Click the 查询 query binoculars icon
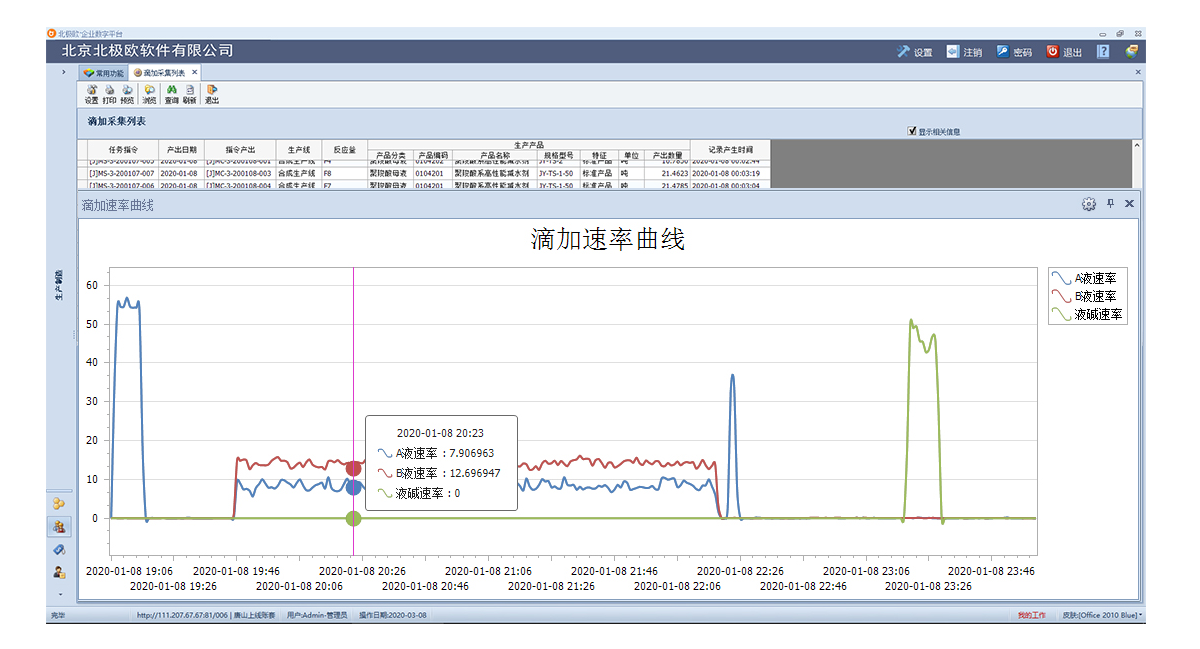 pyautogui.click(x=171, y=95)
